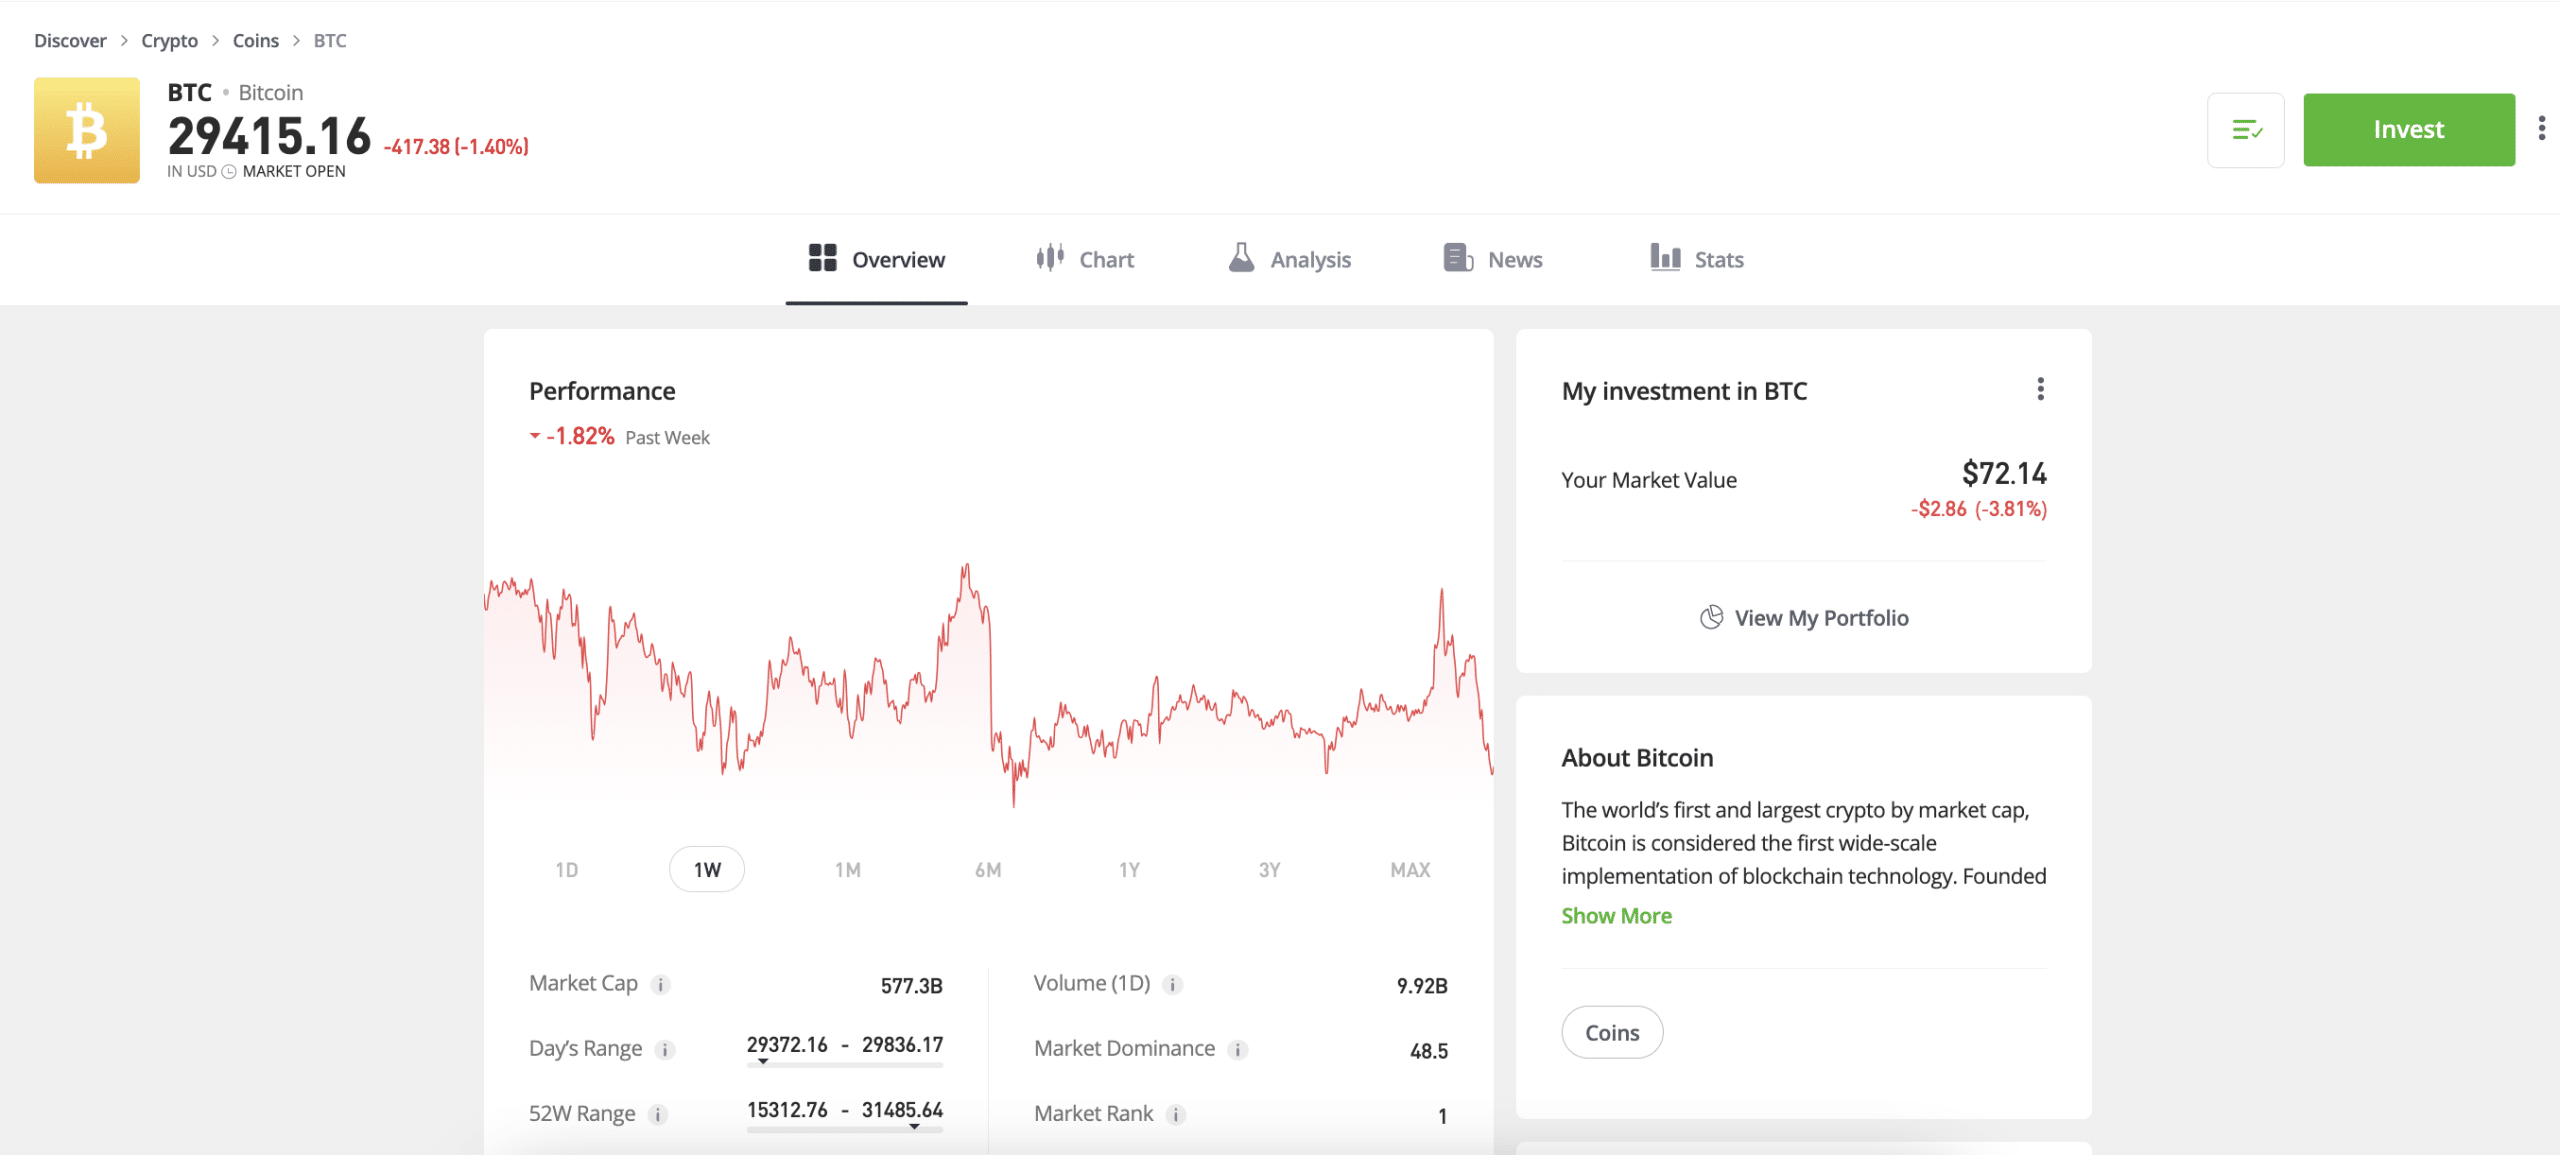
Task: Select the 1Y performance range
Action: 1129,870
